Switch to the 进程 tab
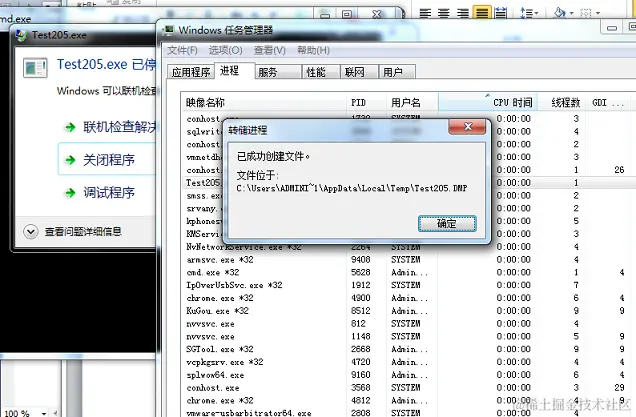Screen dimensions: 636x417 point(234,71)
